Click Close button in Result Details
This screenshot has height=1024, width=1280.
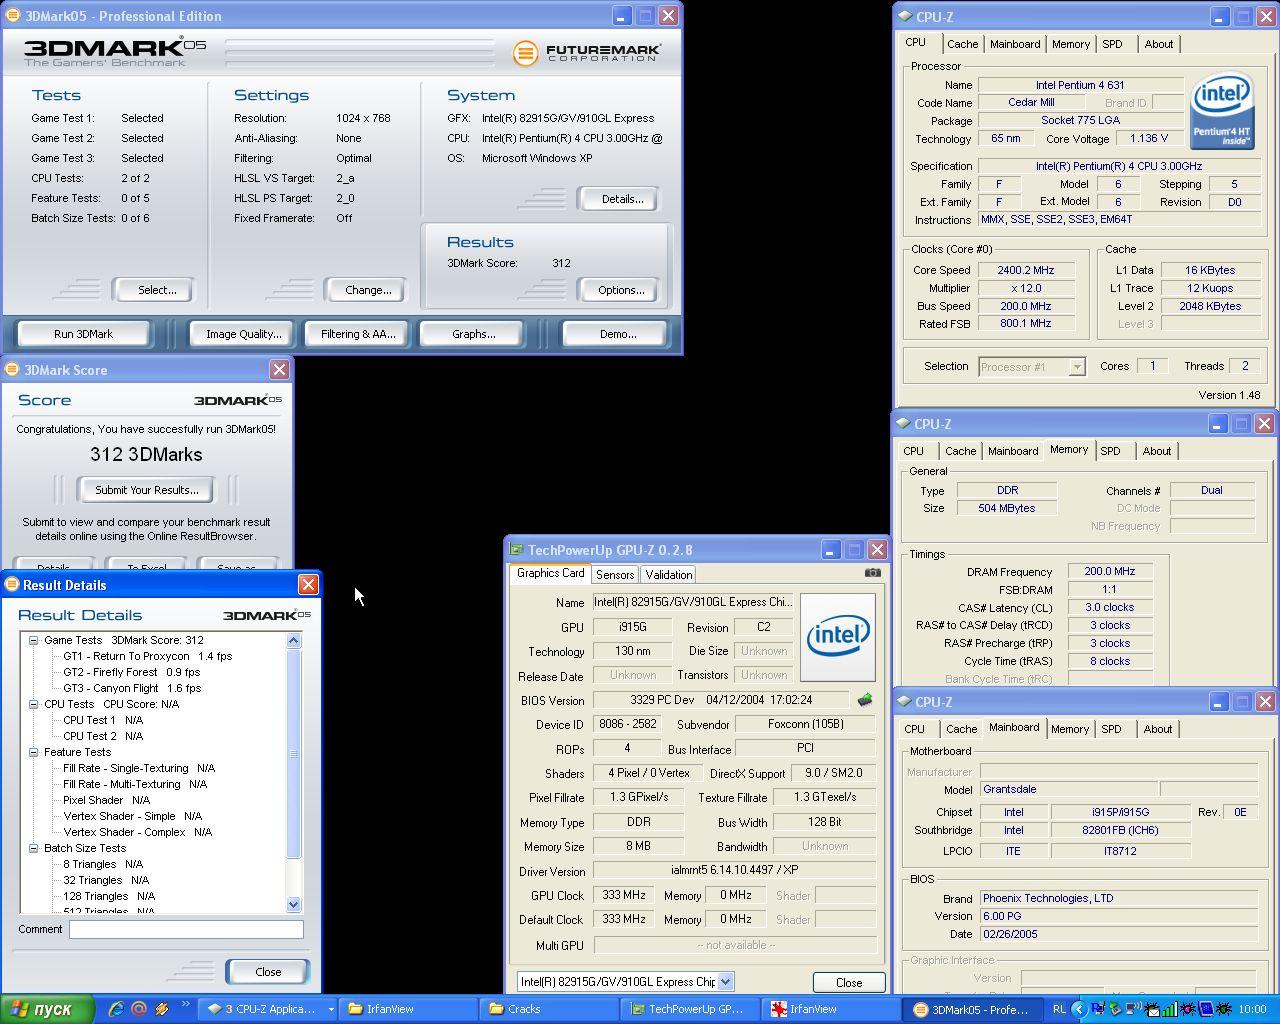pos(268,972)
